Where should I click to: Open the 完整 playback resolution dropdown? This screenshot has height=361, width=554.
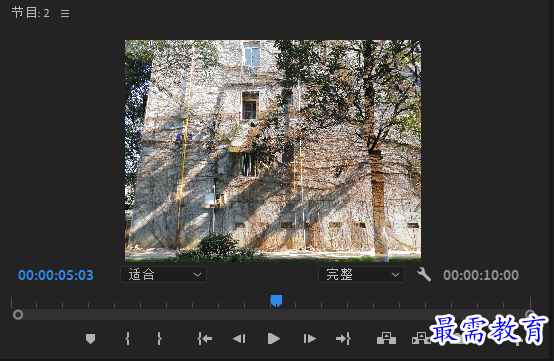(361, 274)
